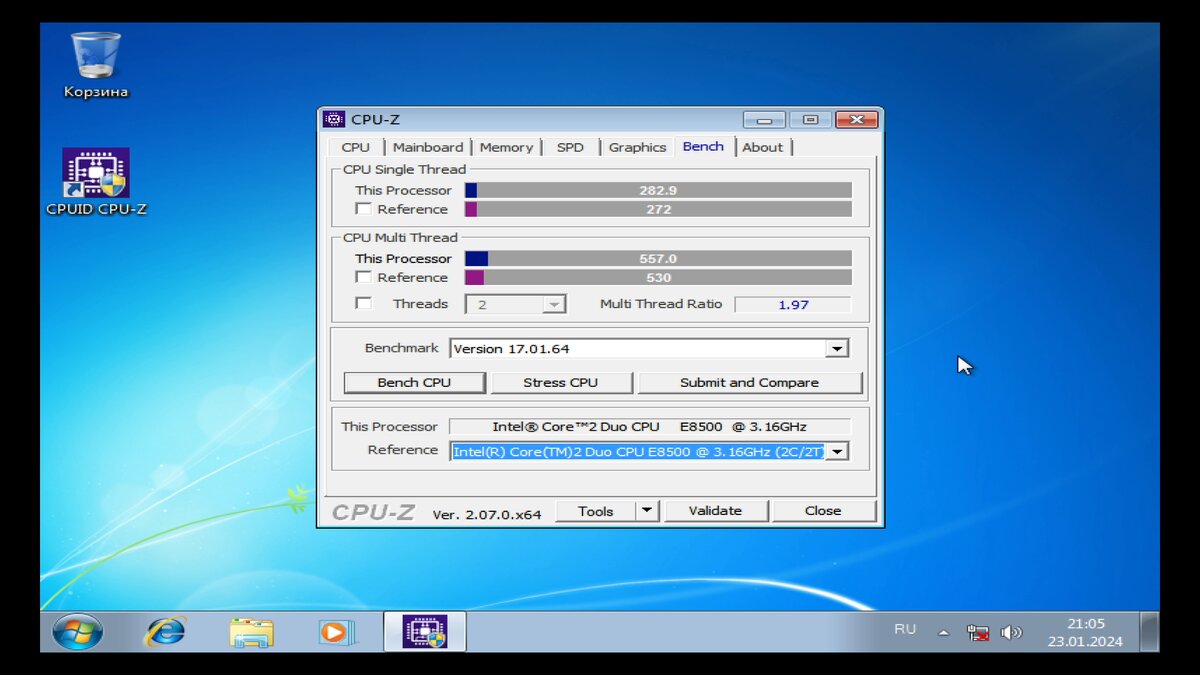The width and height of the screenshot is (1200, 675).
Task: Expand the Reference processor dropdown
Action: (x=837, y=451)
